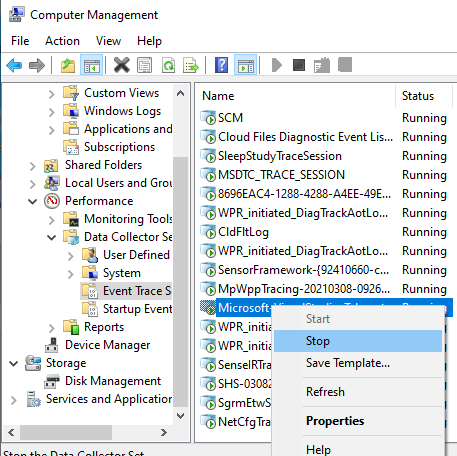Collapse the Data Collector Sets node
The image size is (457, 456).
(51, 237)
